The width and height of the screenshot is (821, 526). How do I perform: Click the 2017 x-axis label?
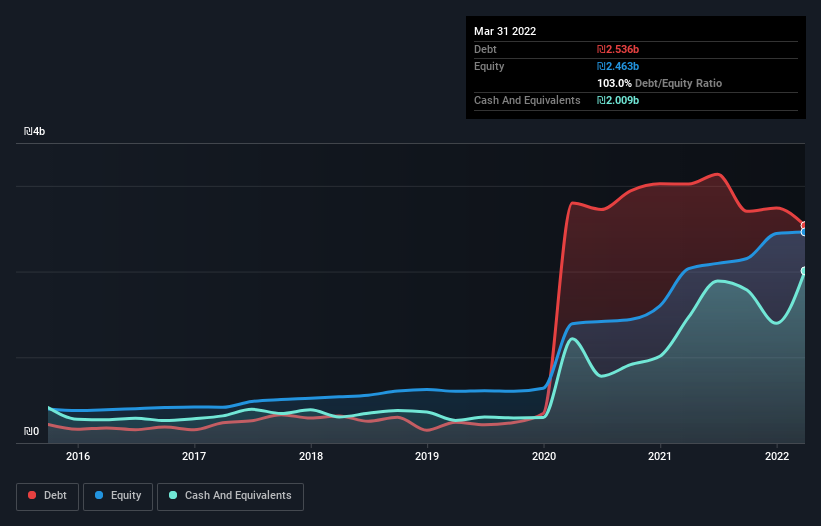[194, 456]
